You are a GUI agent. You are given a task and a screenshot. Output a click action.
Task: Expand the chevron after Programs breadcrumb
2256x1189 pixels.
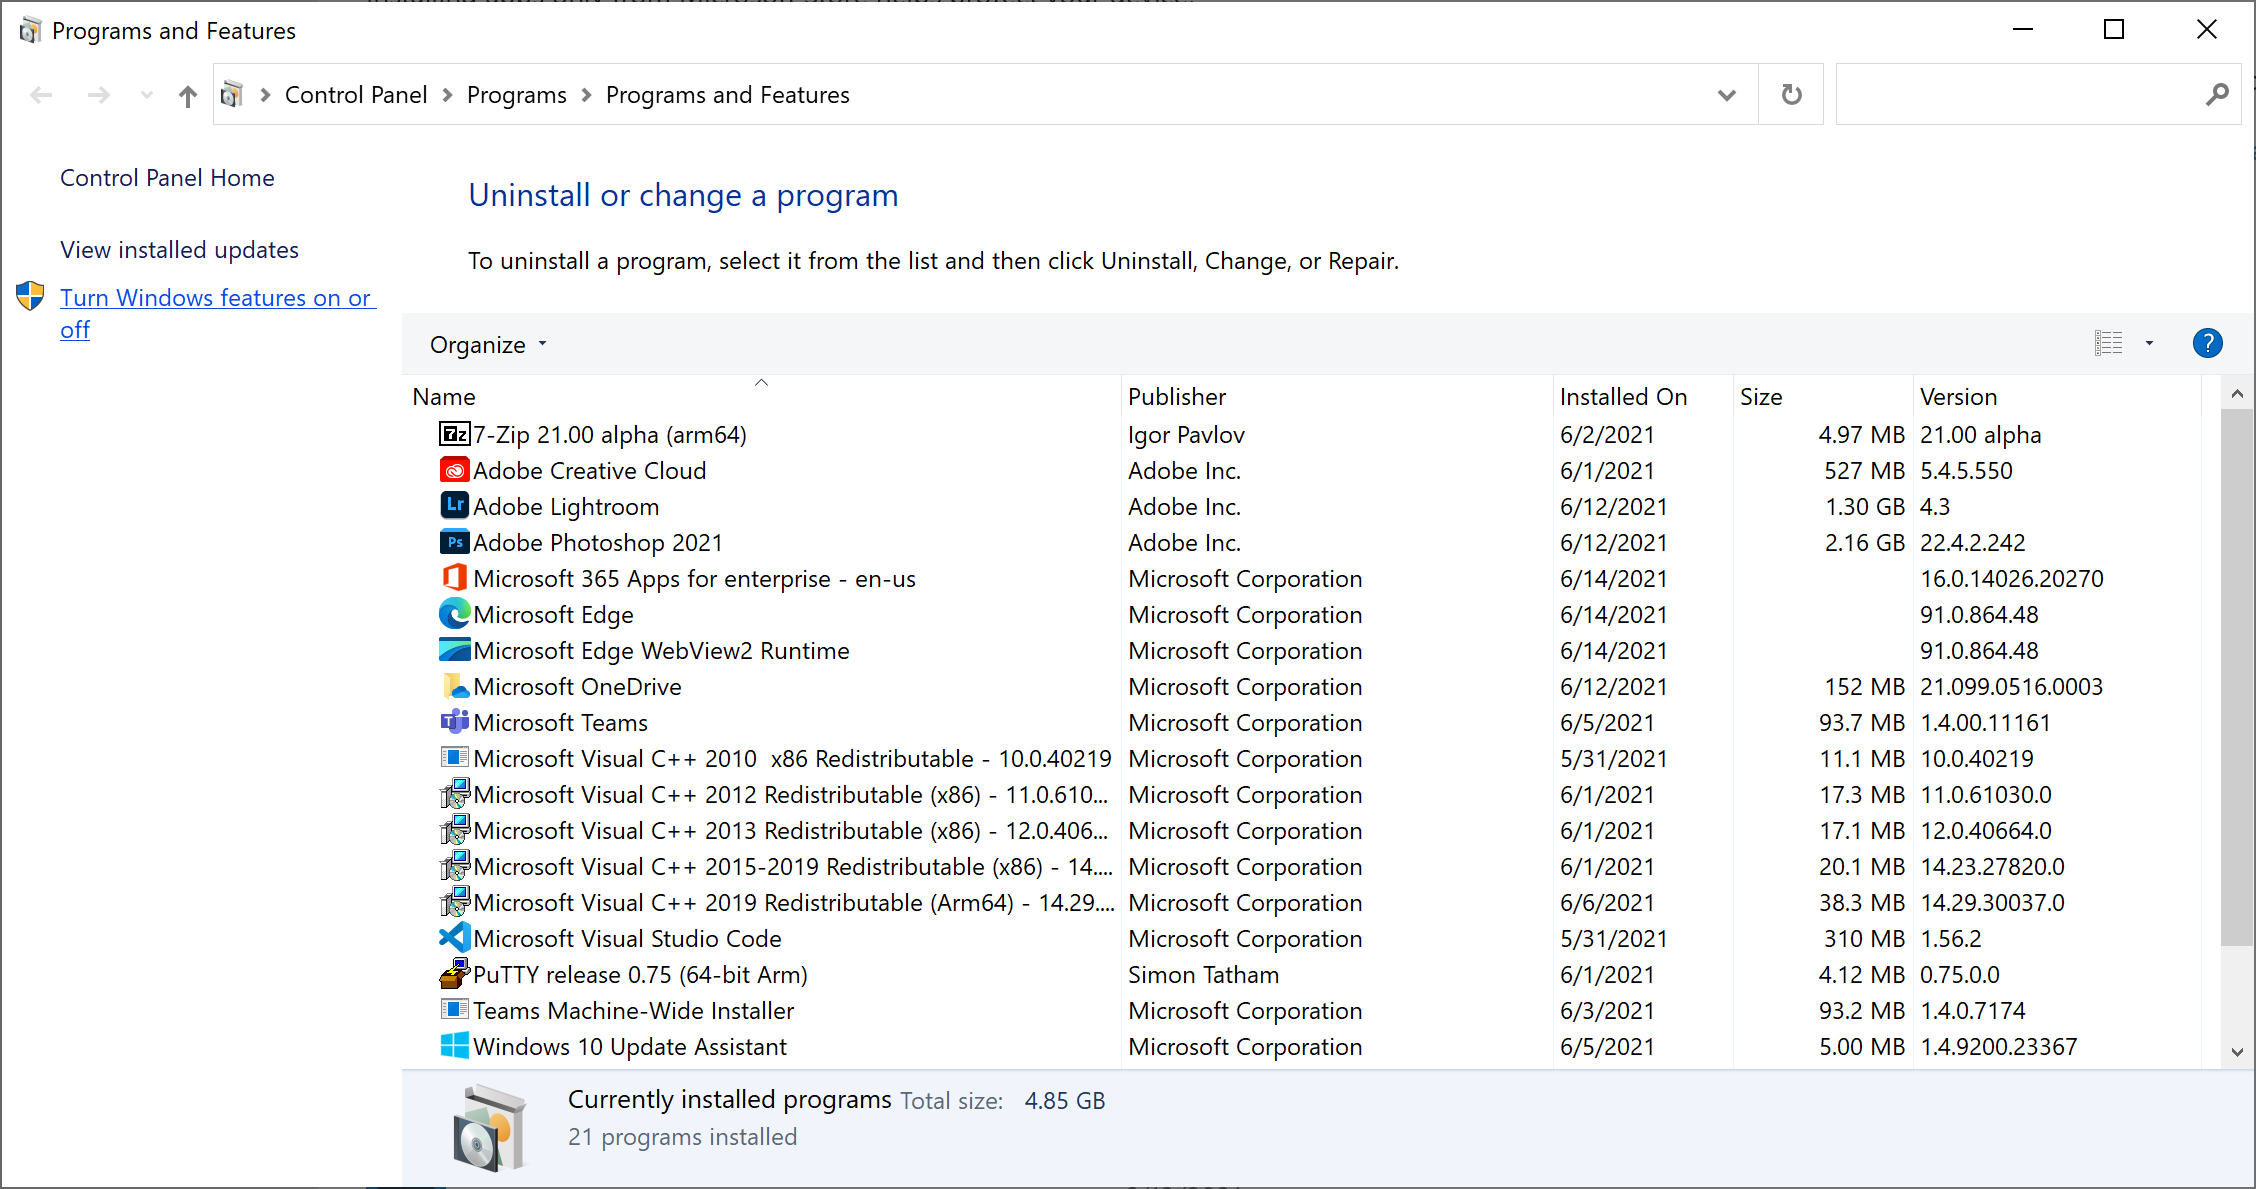(586, 95)
